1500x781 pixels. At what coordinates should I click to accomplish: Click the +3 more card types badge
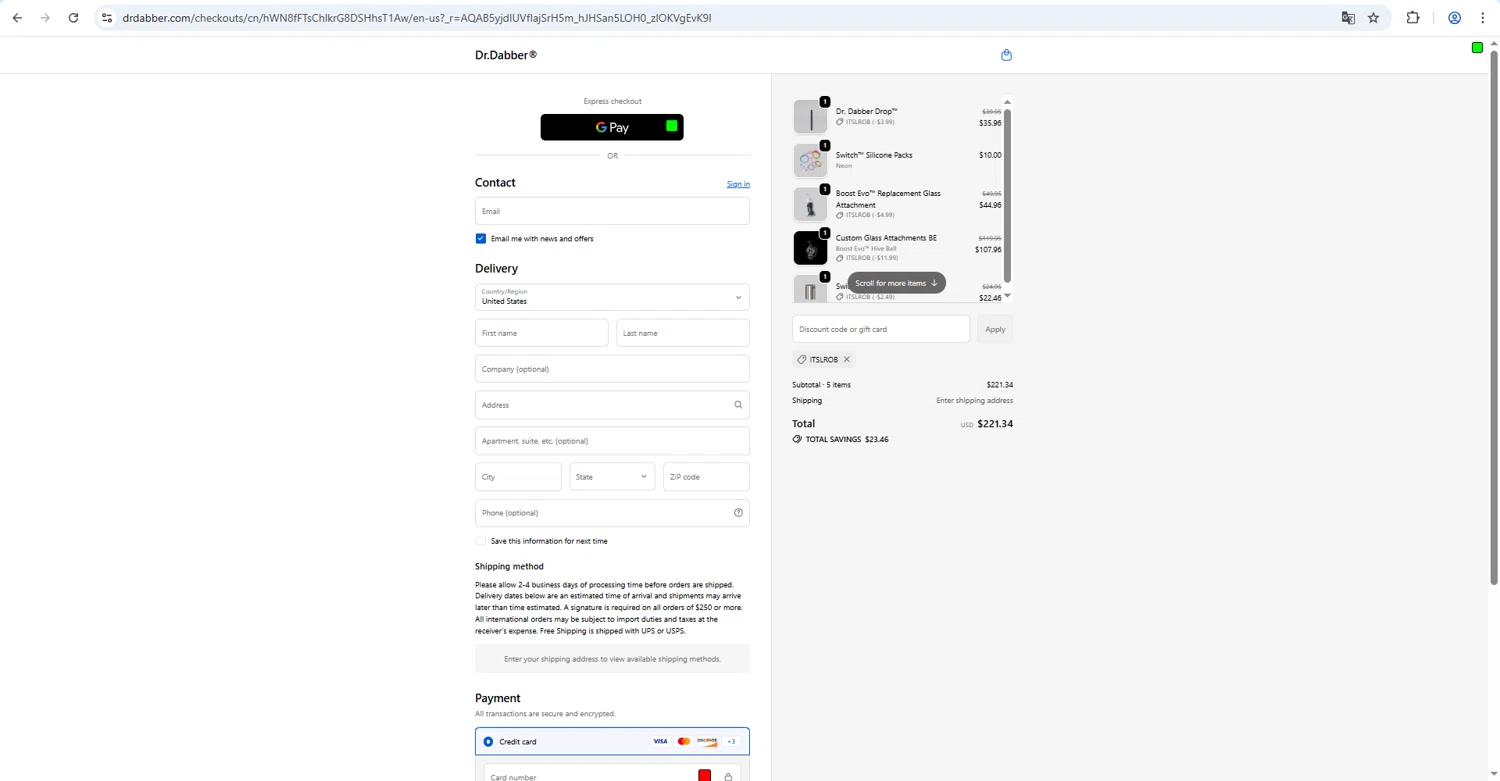731,742
